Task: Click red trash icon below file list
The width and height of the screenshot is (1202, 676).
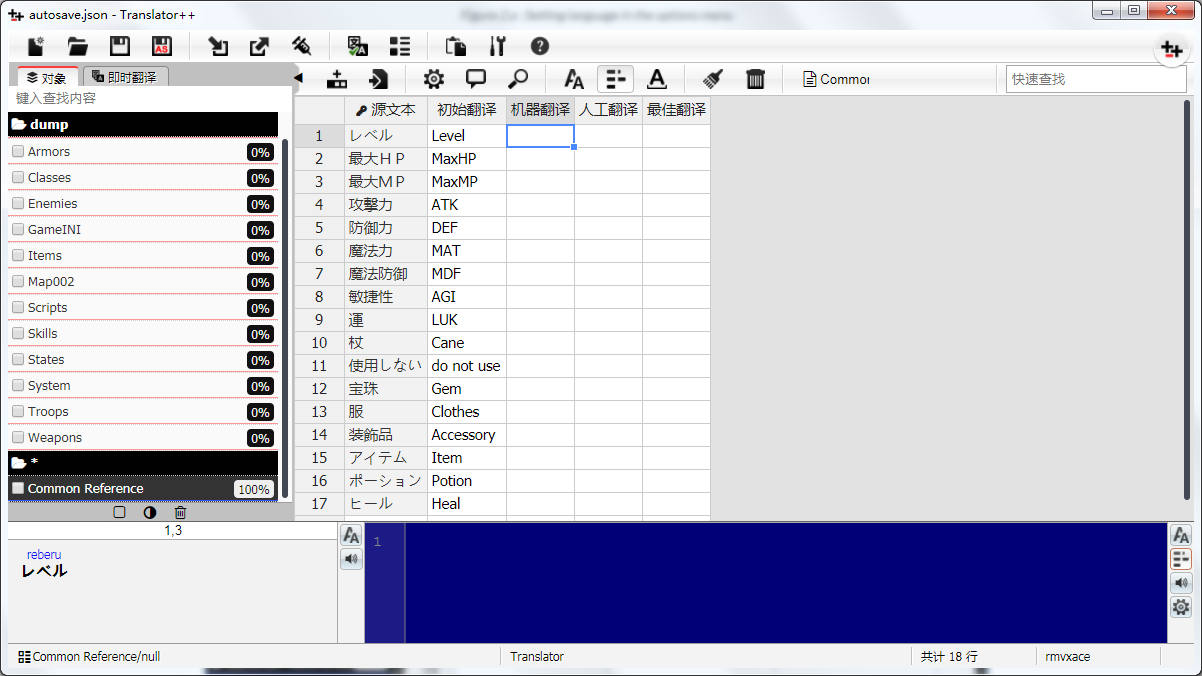Action: (x=180, y=512)
